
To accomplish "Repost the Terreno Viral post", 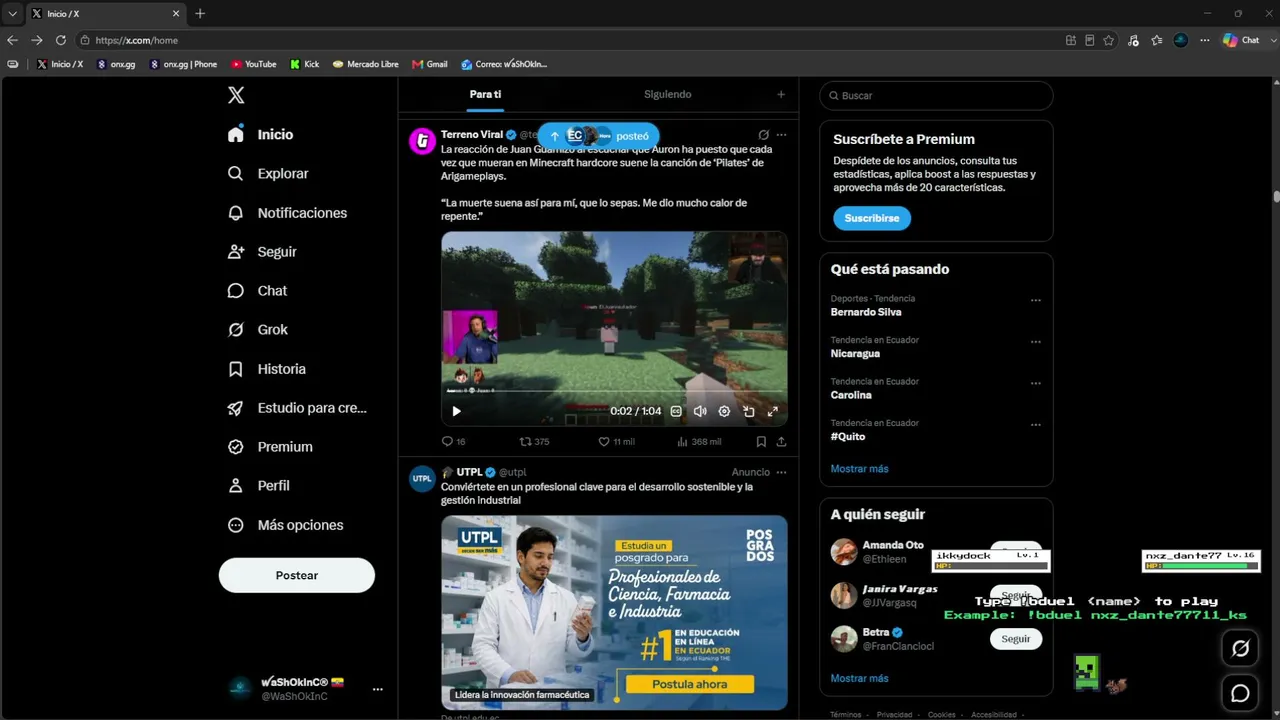I will click(x=534, y=441).
